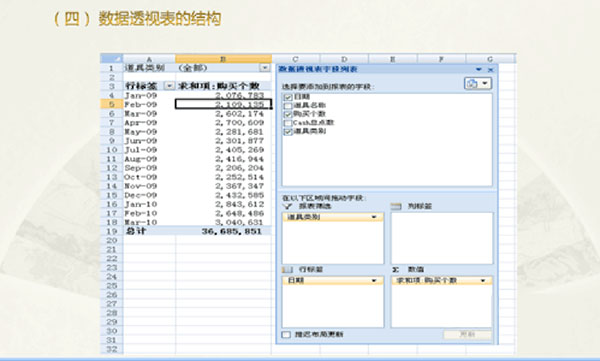600x361 pixels.
Task: Open the 道具类别 filter dropdown in cell B1
Action: [264, 68]
